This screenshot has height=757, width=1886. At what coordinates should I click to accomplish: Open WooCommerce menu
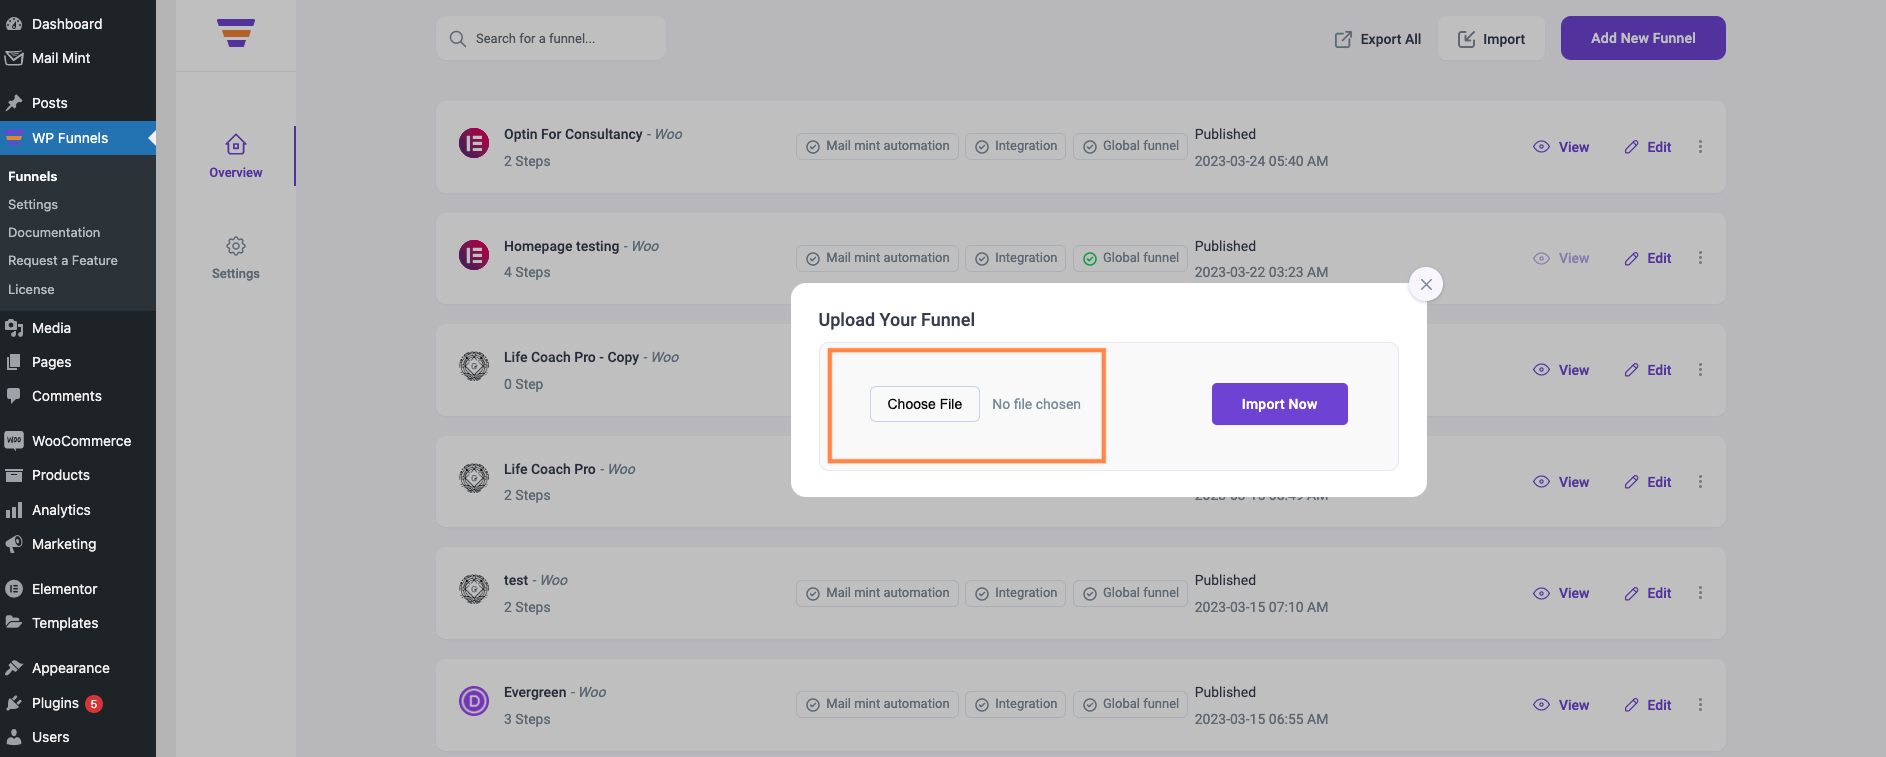pyautogui.click(x=77, y=441)
